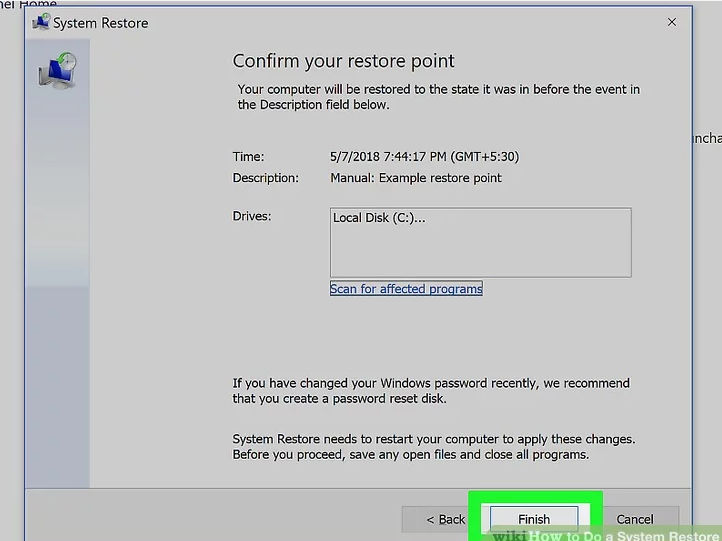Click the Confirm your restore point heading
This screenshot has height=541, width=722.
tap(343, 61)
